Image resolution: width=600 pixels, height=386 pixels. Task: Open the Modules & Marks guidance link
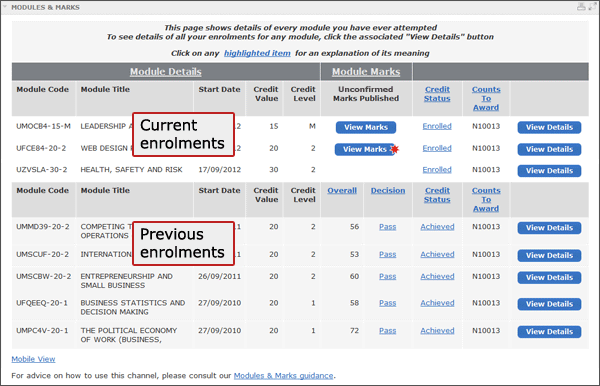[x=284, y=376]
